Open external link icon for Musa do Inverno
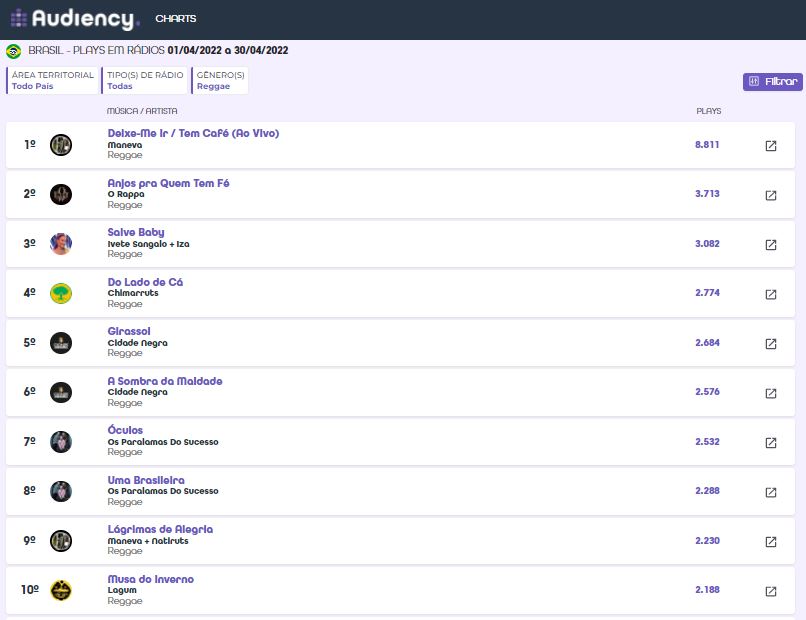Screen dimensions: 806x620 point(770,591)
